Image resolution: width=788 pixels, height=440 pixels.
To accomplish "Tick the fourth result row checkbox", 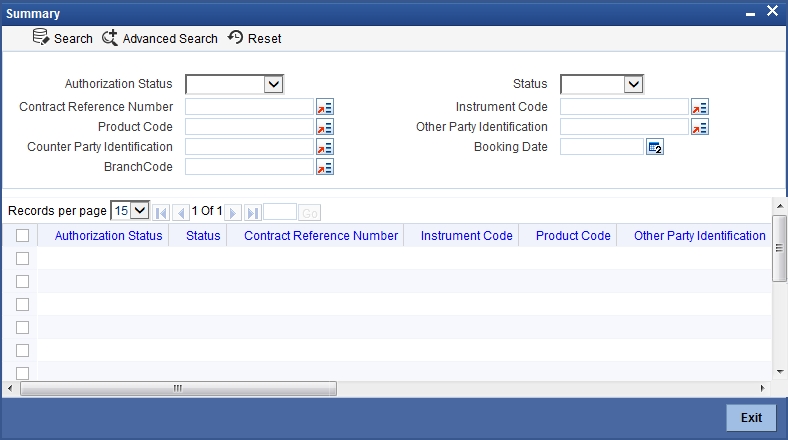I will click(x=23, y=327).
